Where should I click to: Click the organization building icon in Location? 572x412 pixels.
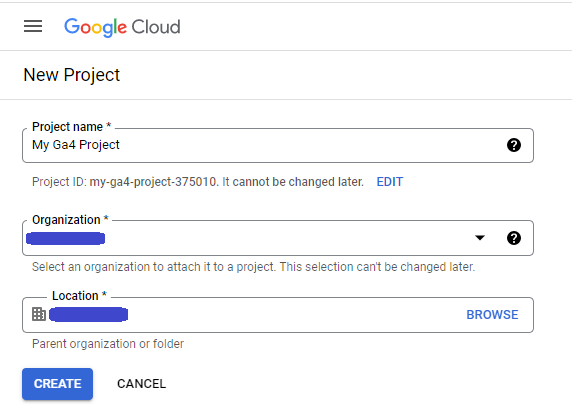click(39, 314)
